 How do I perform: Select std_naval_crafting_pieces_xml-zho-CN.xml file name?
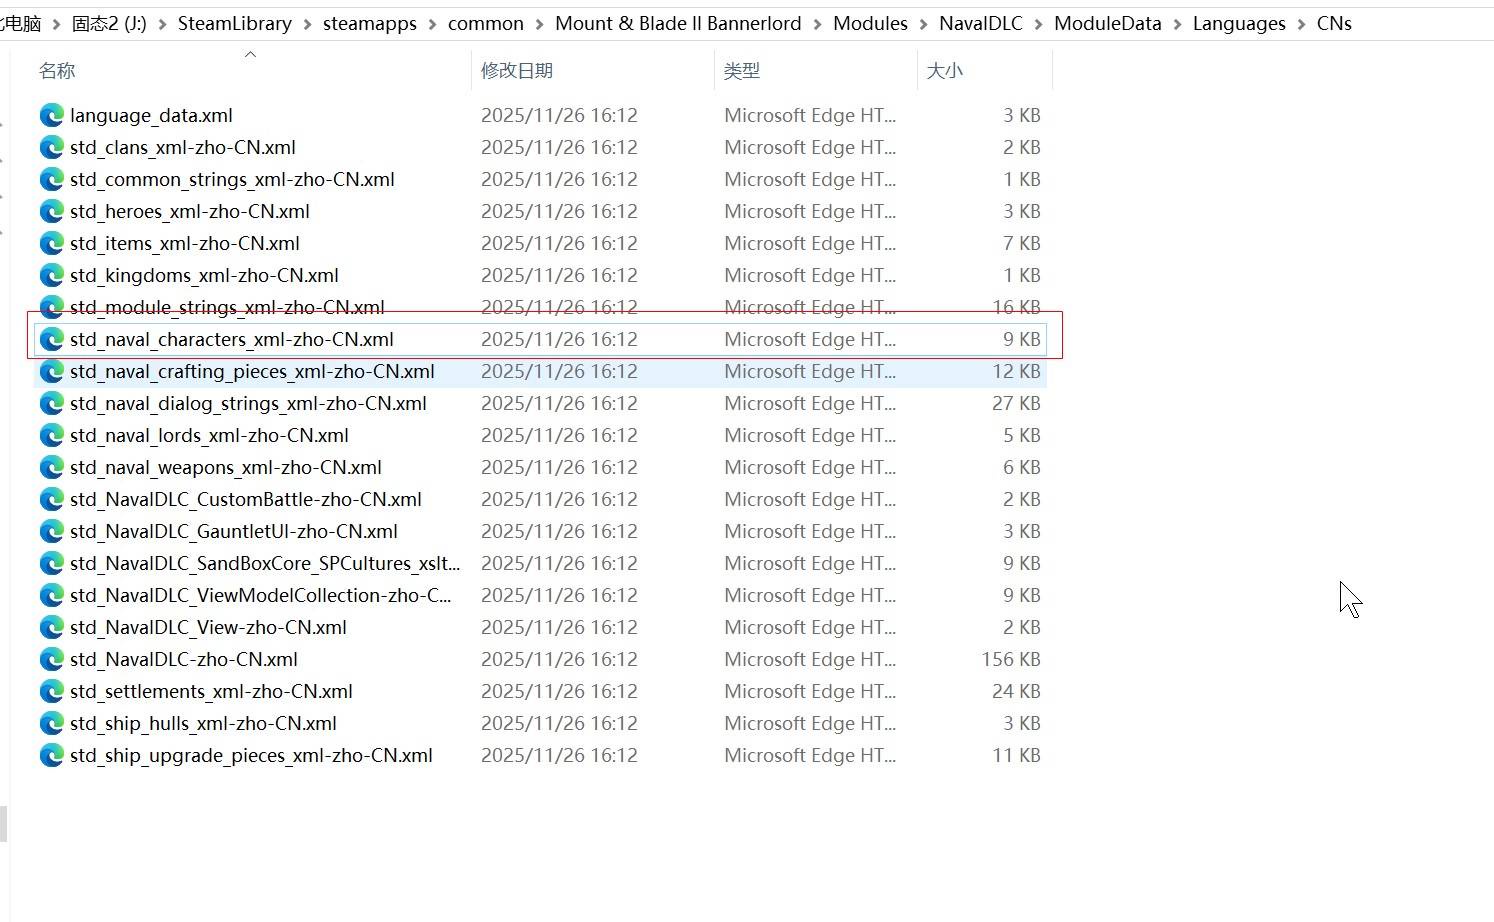pyautogui.click(x=252, y=371)
